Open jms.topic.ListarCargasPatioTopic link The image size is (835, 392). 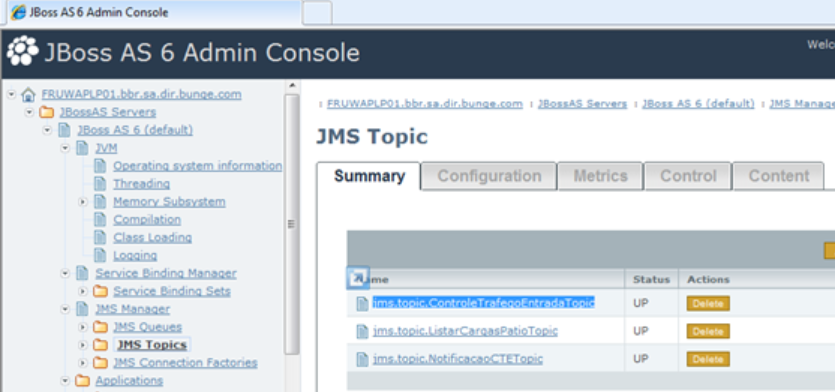pos(465,331)
